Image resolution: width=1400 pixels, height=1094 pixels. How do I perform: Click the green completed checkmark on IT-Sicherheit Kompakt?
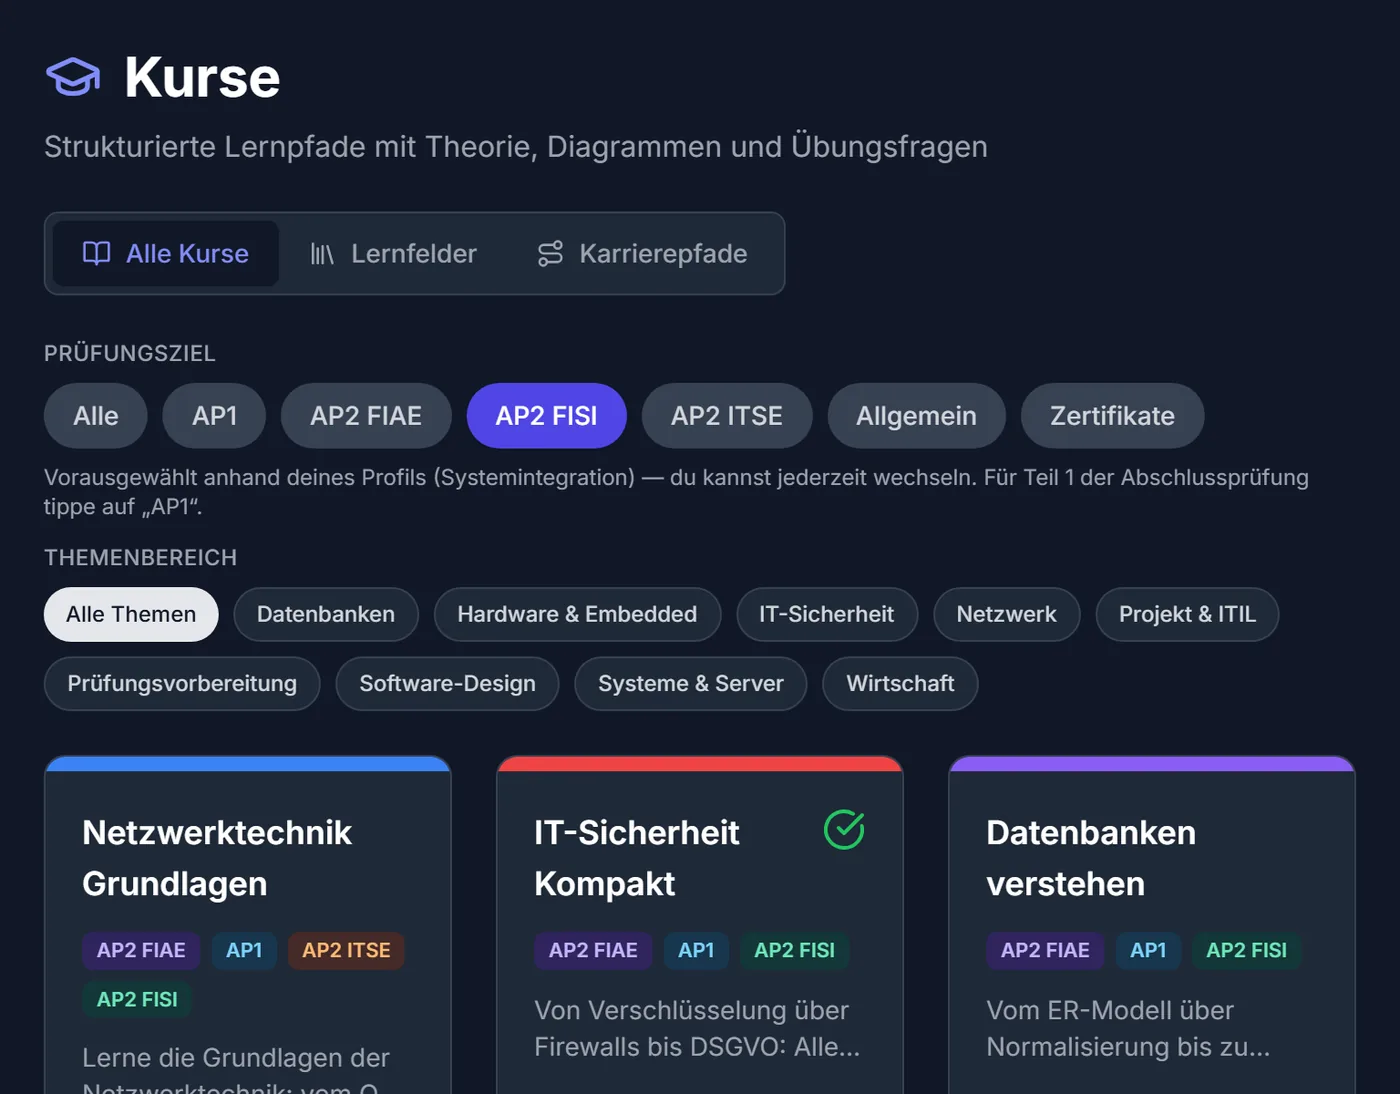[x=844, y=830]
